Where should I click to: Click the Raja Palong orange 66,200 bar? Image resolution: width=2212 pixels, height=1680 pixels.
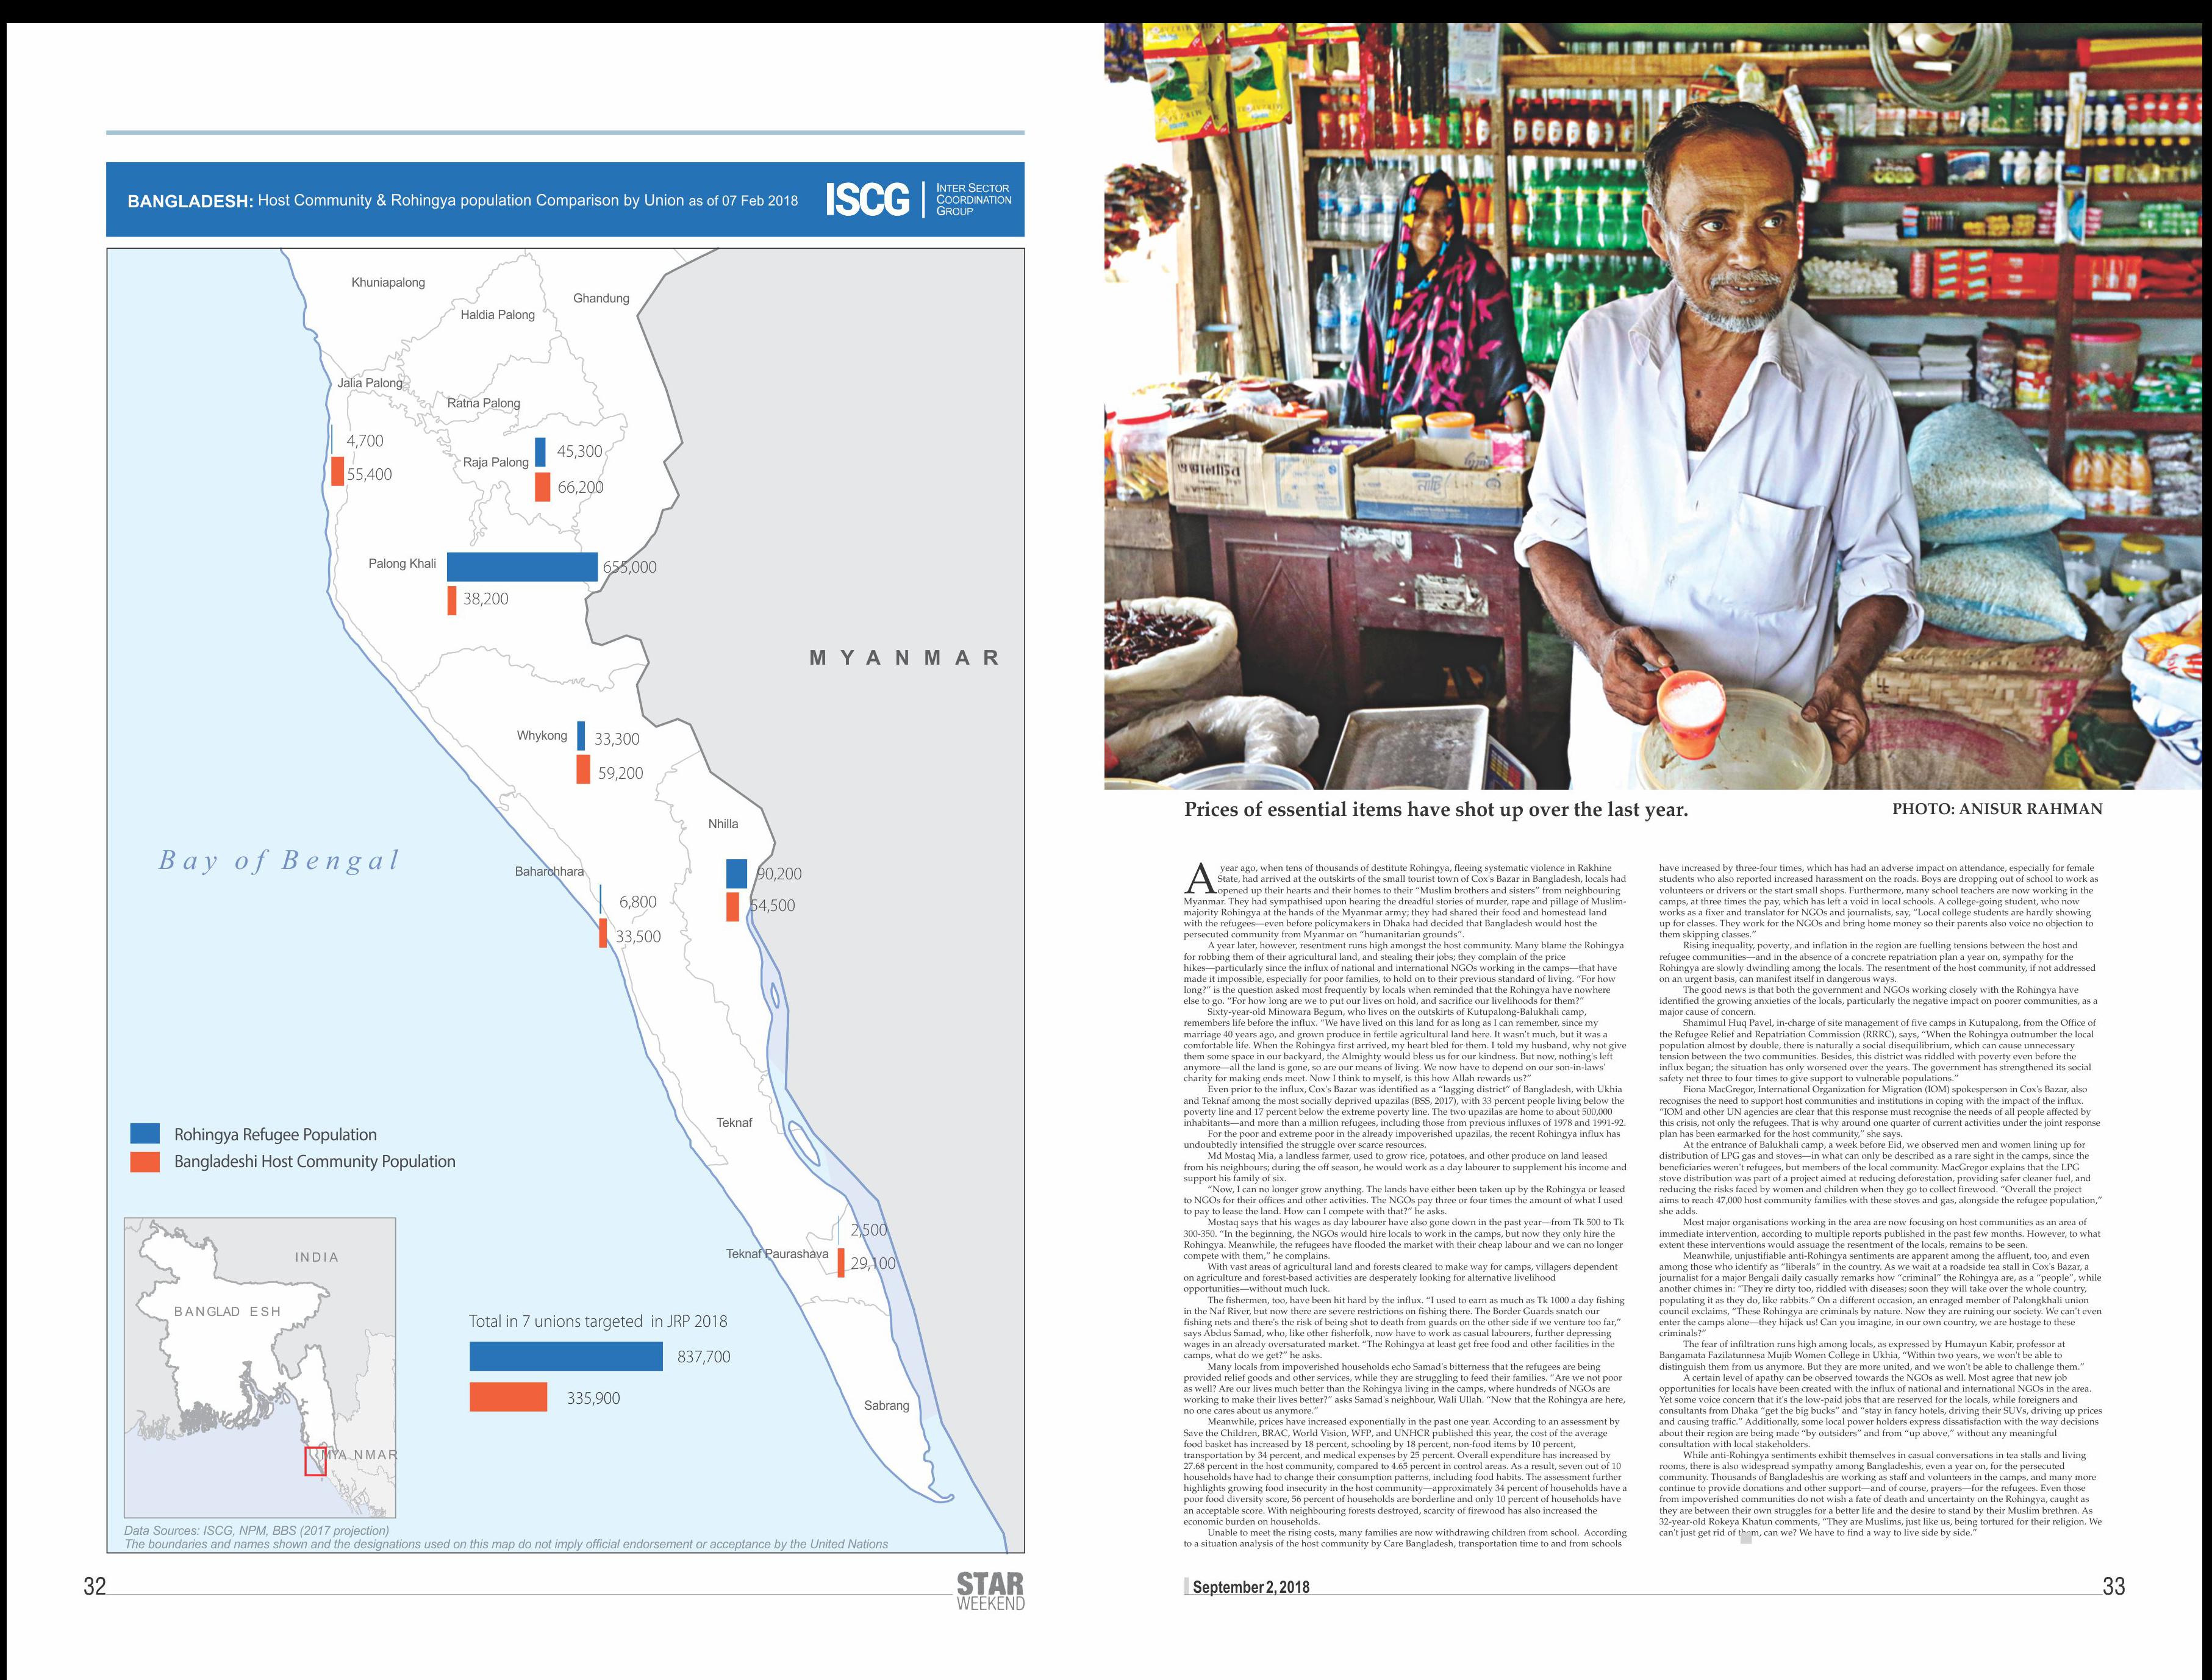click(542, 487)
